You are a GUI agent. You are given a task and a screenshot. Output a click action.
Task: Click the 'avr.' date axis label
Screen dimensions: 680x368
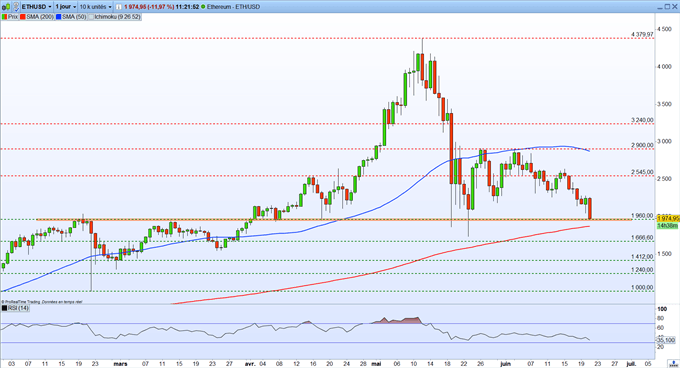coord(250,364)
